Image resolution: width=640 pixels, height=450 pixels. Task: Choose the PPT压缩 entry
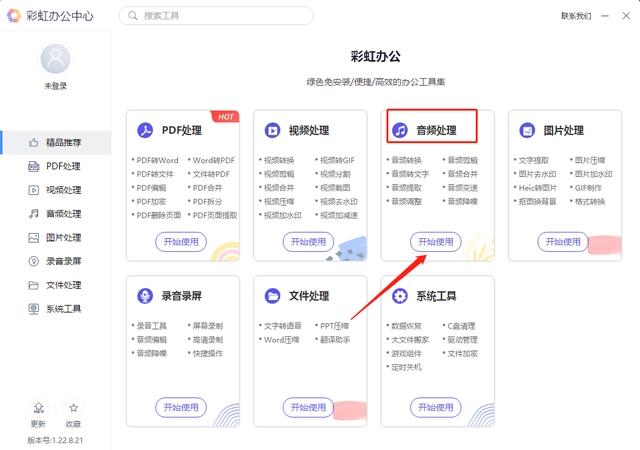pyautogui.click(x=334, y=326)
